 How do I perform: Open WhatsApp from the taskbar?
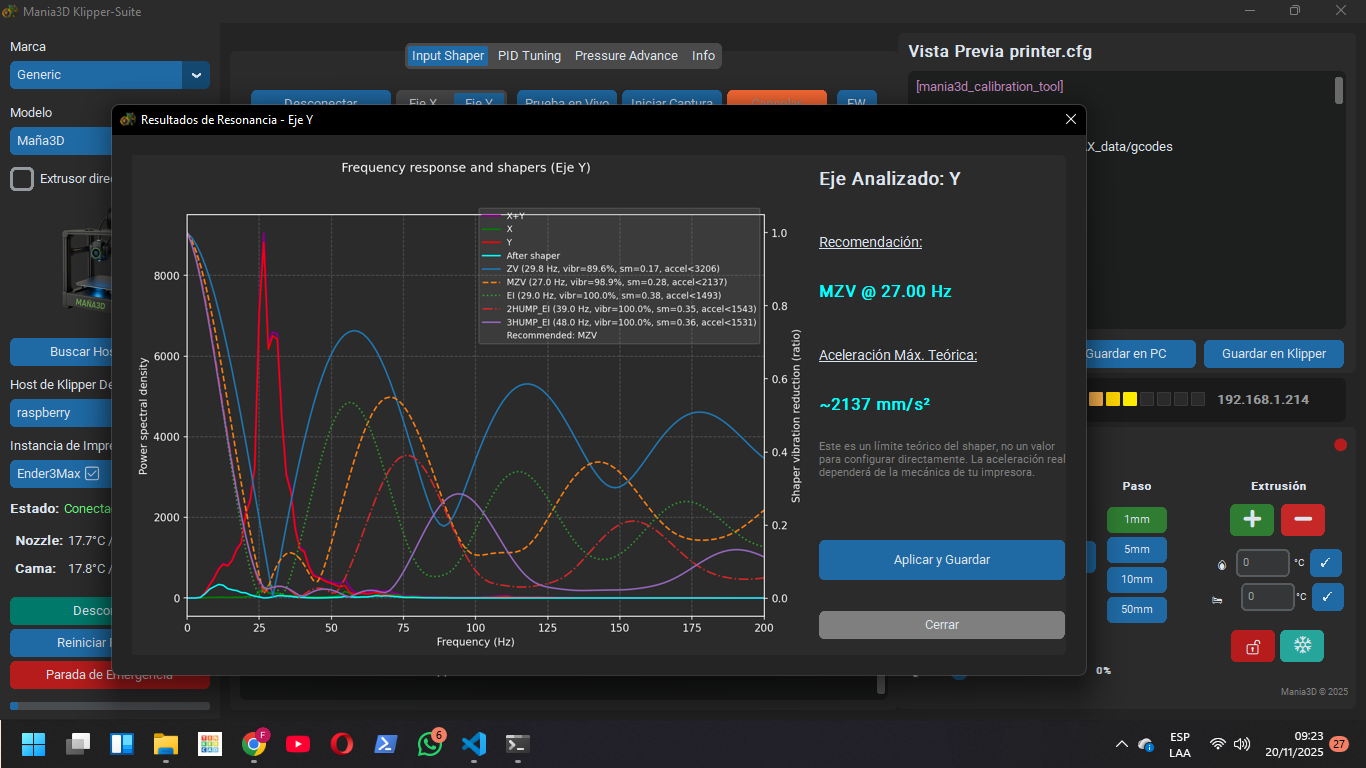430,744
